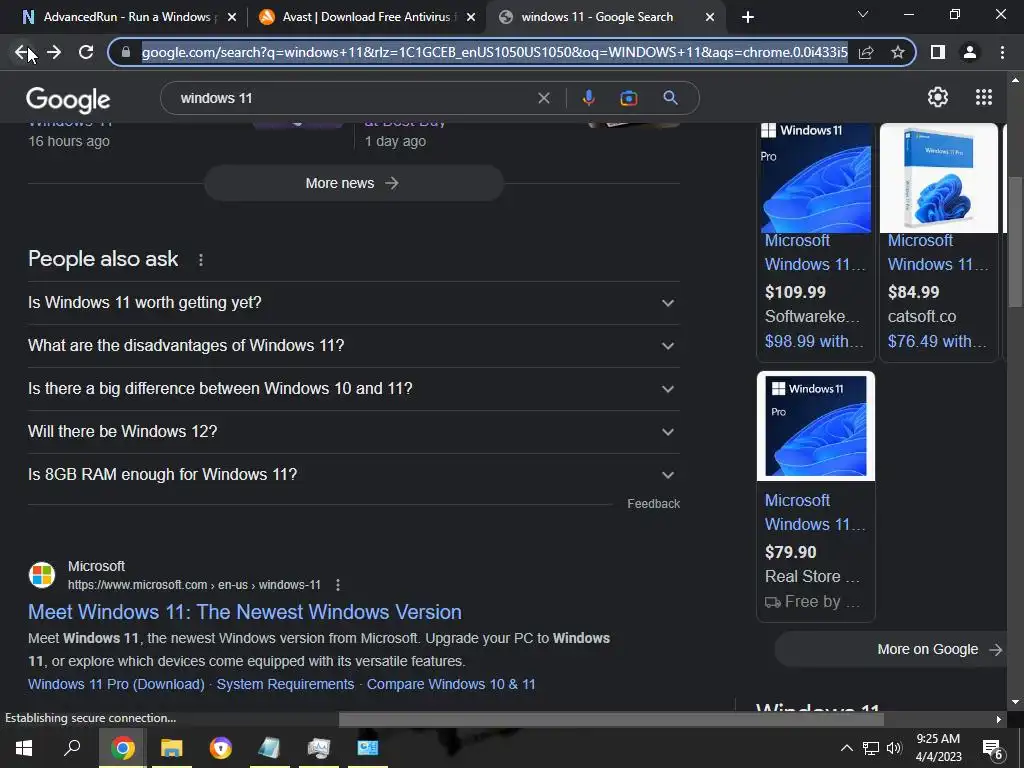Open the clock showing 9:25 AM
The image size is (1024, 768).
click(938, 748)
